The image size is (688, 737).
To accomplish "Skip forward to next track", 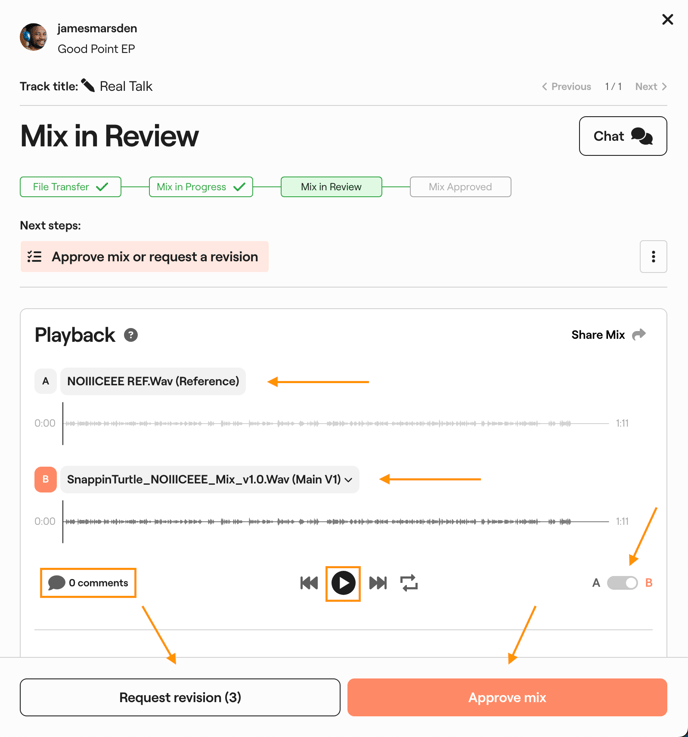I will pyautogui.click(x=378, y=583).
